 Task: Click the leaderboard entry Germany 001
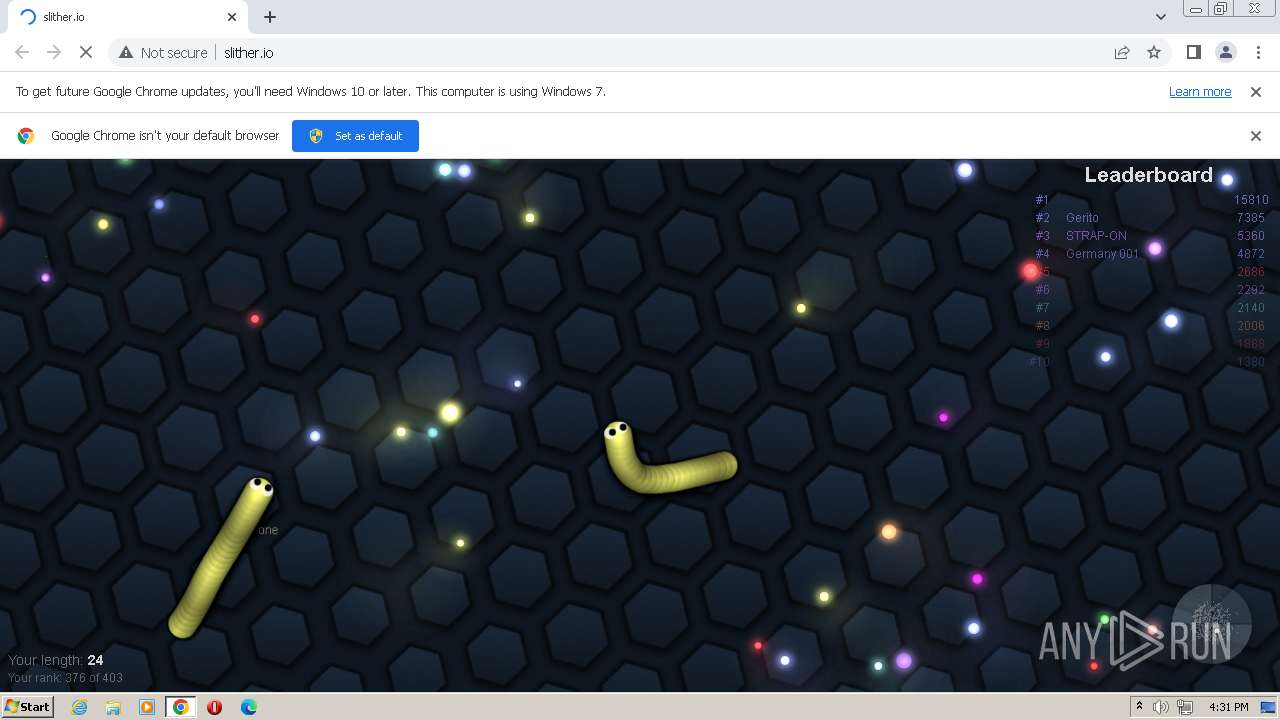tap(1102, 254)
